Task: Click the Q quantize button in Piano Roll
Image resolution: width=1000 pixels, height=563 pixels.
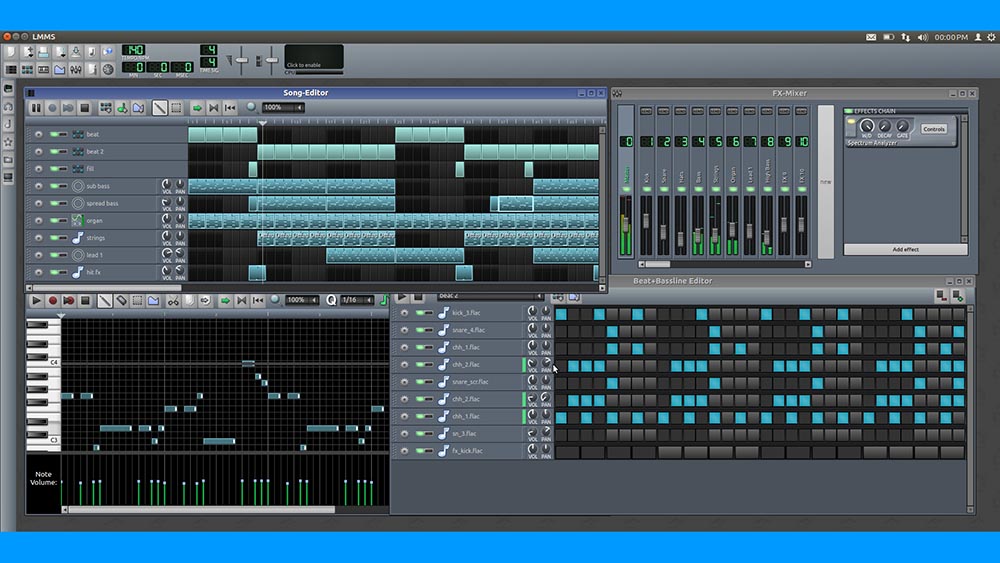Action: 331,300
